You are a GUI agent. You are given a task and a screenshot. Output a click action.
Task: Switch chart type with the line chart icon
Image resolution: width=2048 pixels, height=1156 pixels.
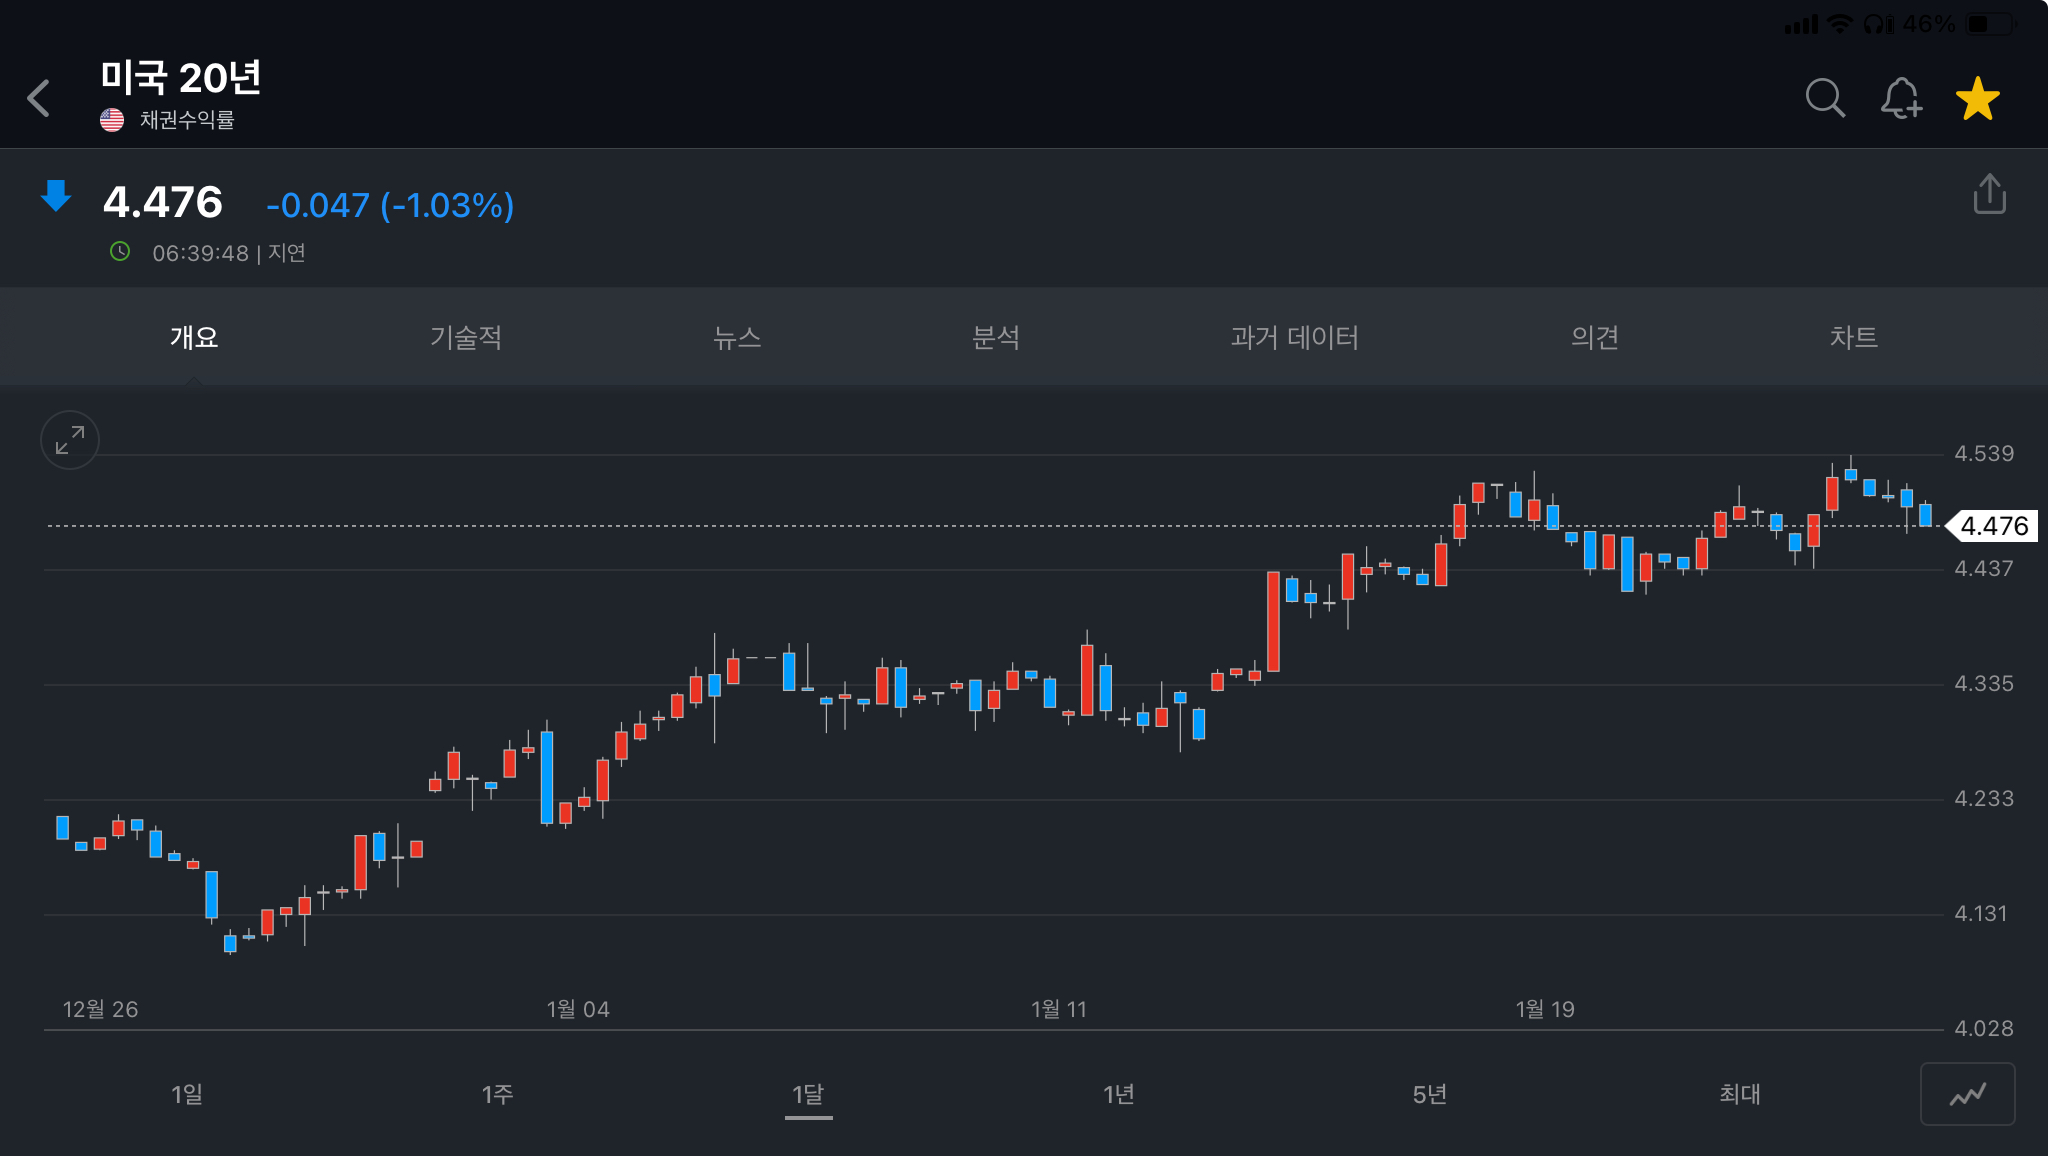click(x=1967, y=1094)
